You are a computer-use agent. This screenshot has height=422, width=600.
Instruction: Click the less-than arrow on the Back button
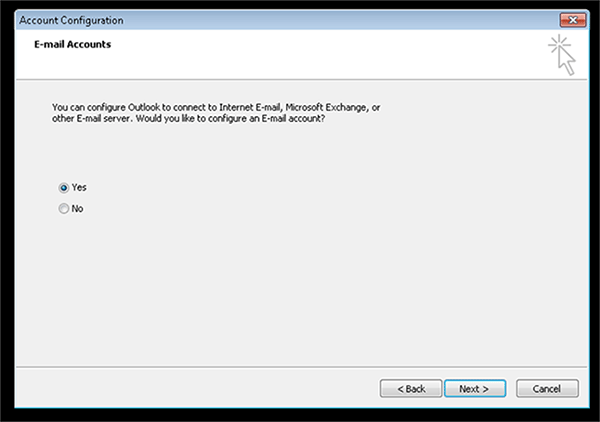click(400, 389)
